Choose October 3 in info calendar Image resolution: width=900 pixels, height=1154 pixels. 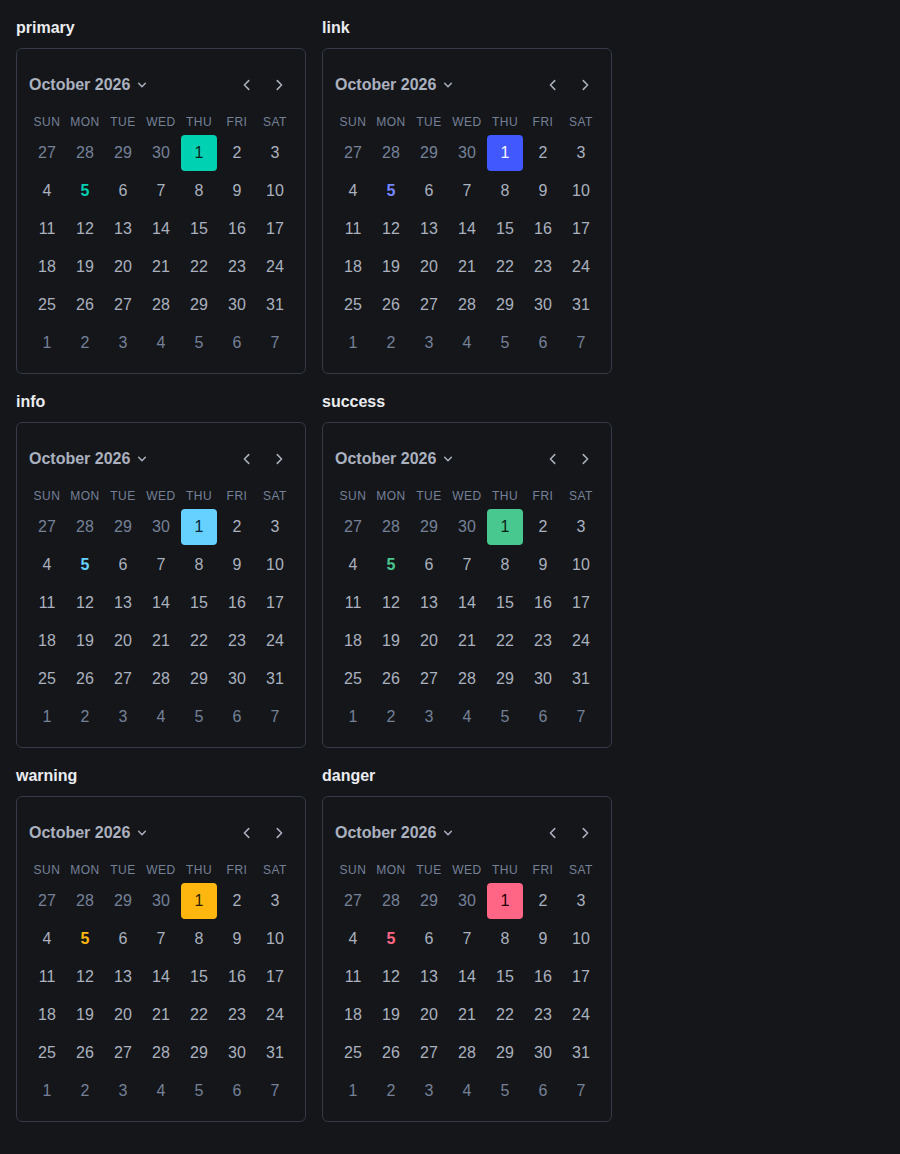274,526
